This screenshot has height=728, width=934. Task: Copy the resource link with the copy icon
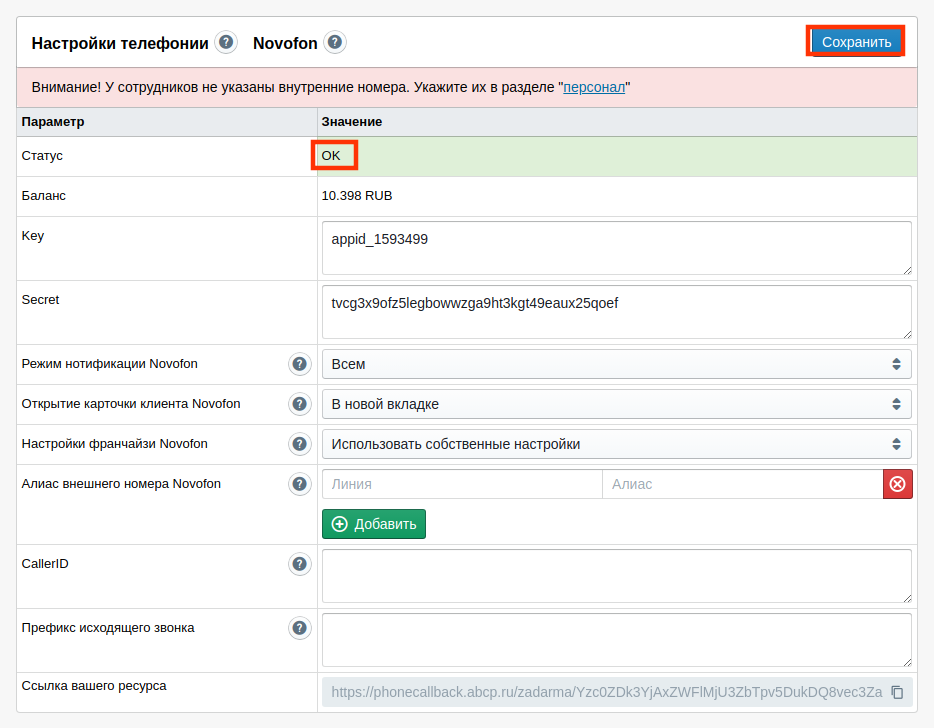[897, 692]
